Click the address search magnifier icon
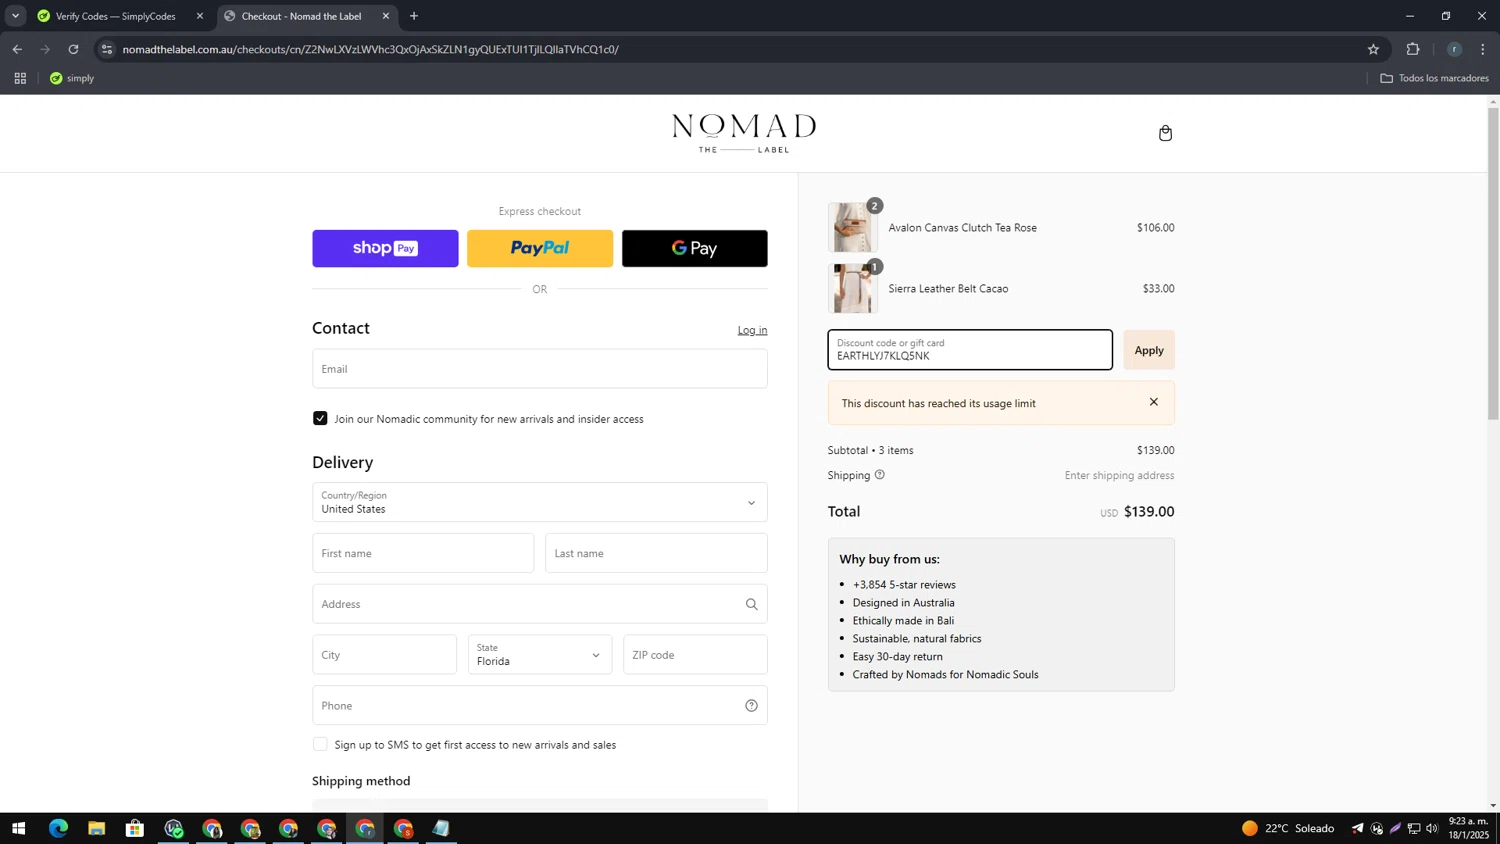Image resolution: width=1500 pixels, height=844 pixels. (751, 604)
